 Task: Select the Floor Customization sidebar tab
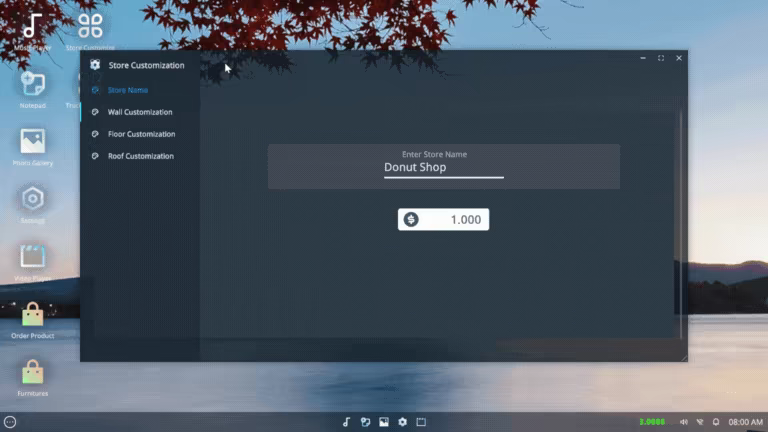tap(140, 134)
